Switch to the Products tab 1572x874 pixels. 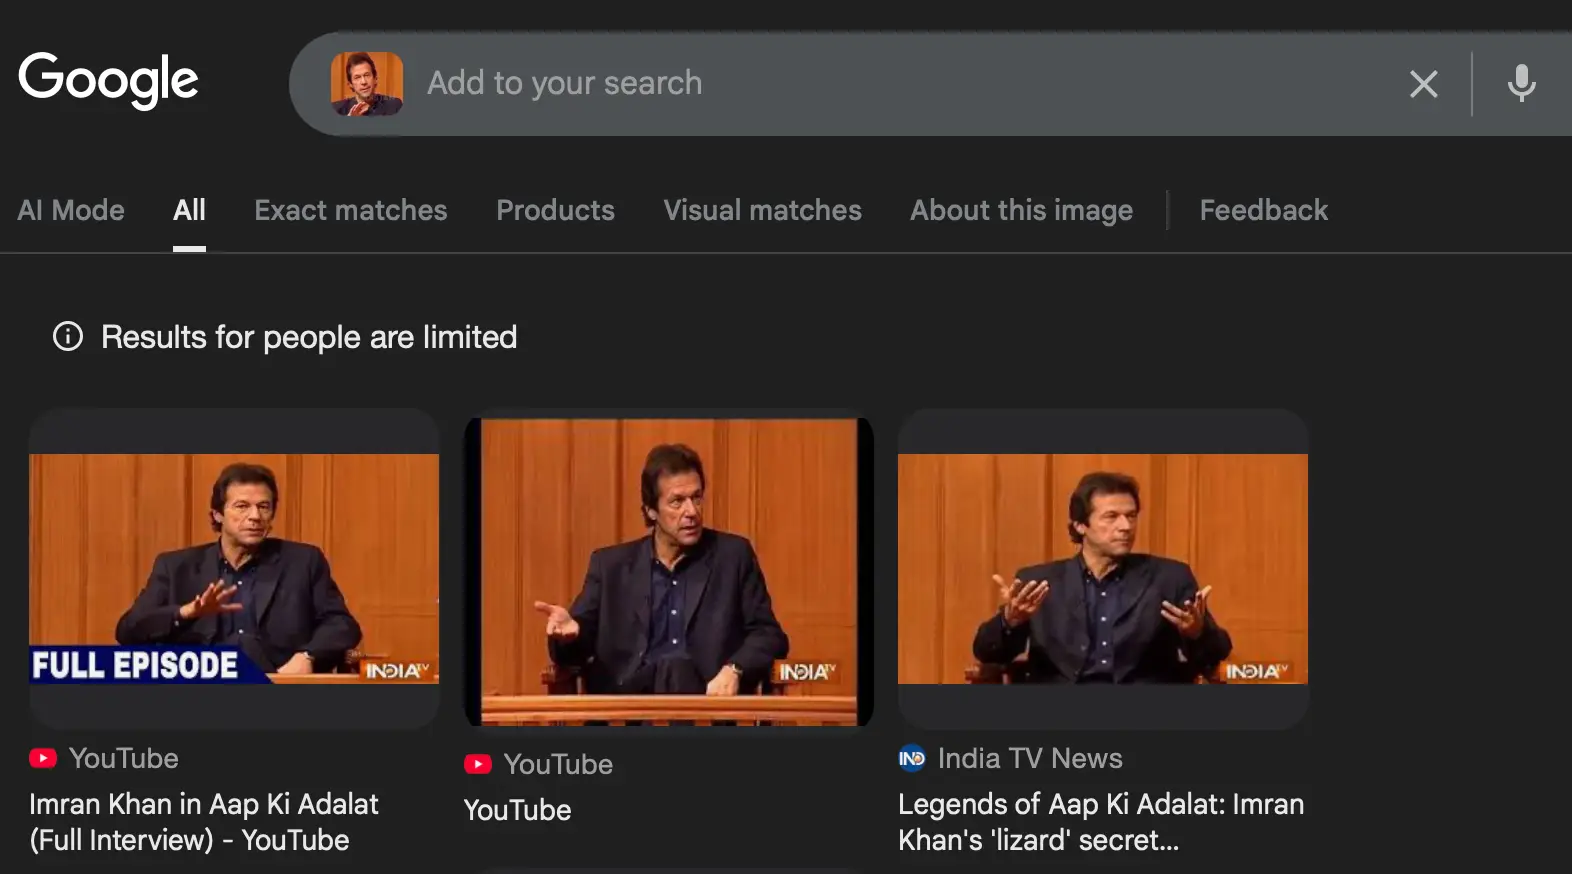point(555,210)
